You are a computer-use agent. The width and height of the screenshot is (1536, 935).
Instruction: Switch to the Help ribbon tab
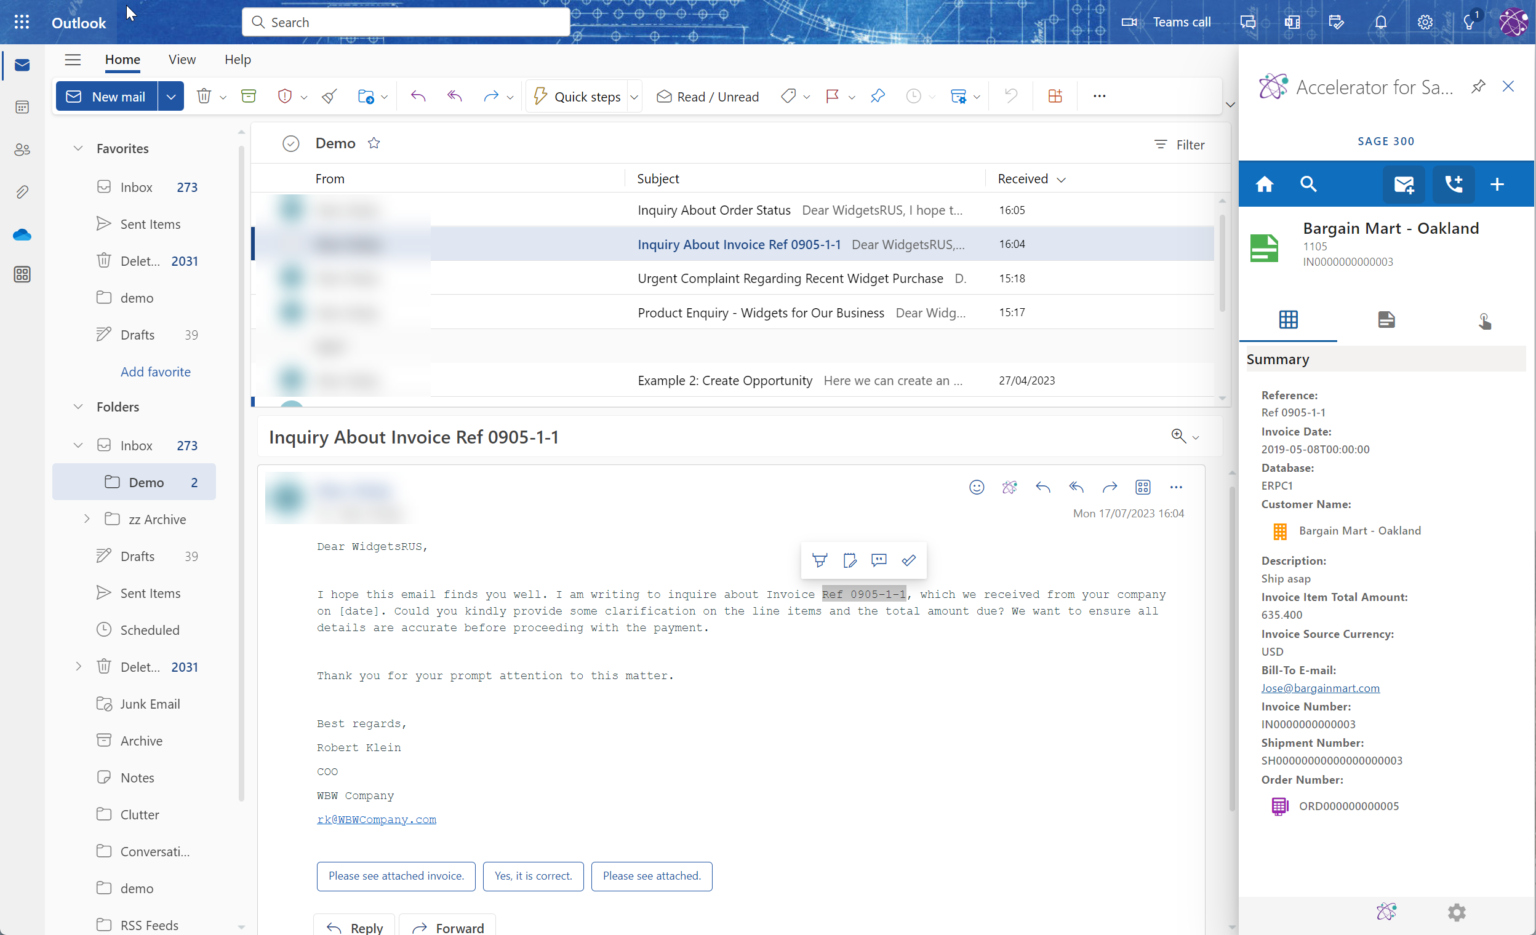(x=238, y=60)
